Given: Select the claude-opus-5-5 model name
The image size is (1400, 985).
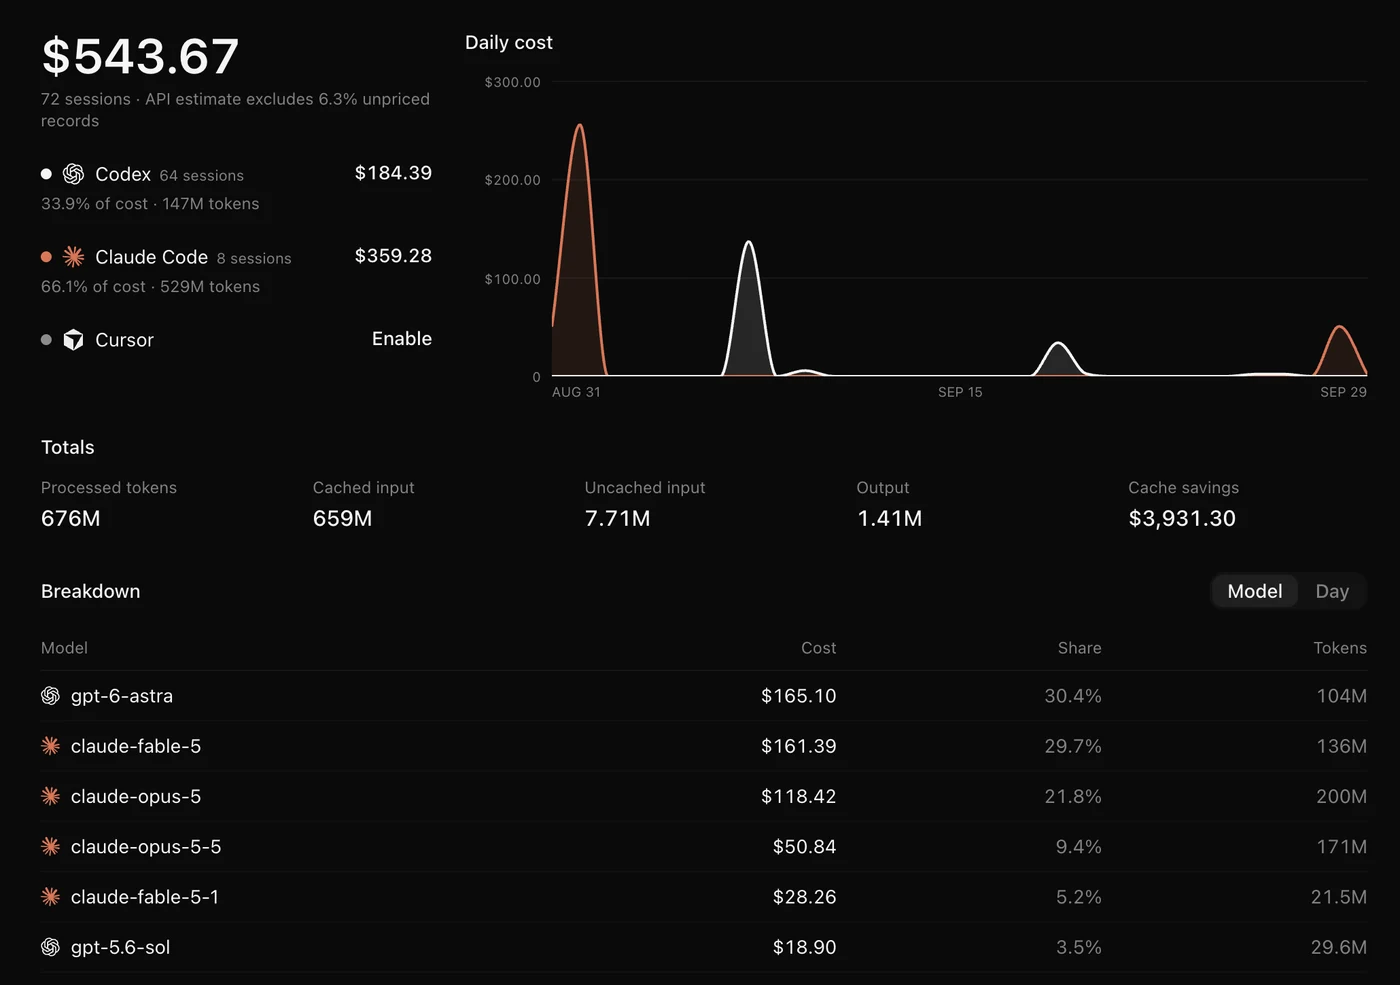Looking at the screenshot, I should click(x=146, y=847).
